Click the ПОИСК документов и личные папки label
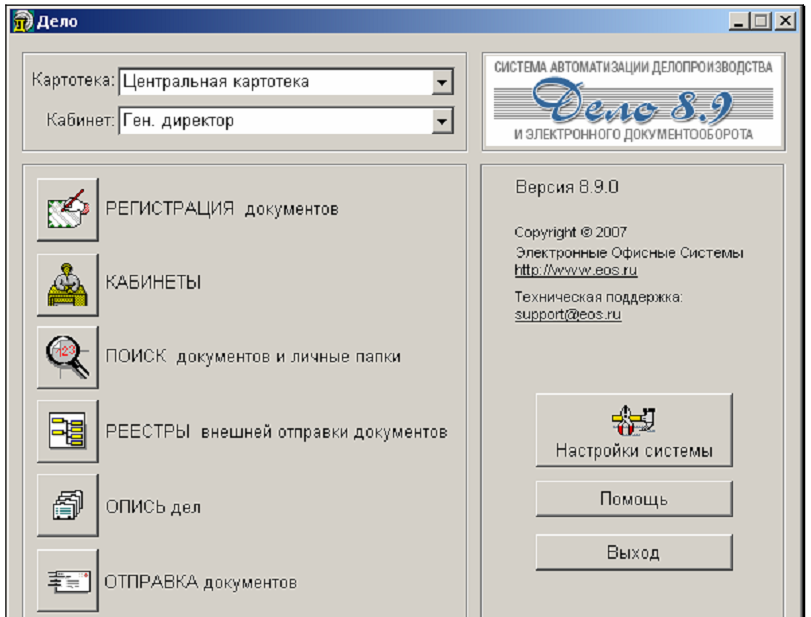 point(253,356)
